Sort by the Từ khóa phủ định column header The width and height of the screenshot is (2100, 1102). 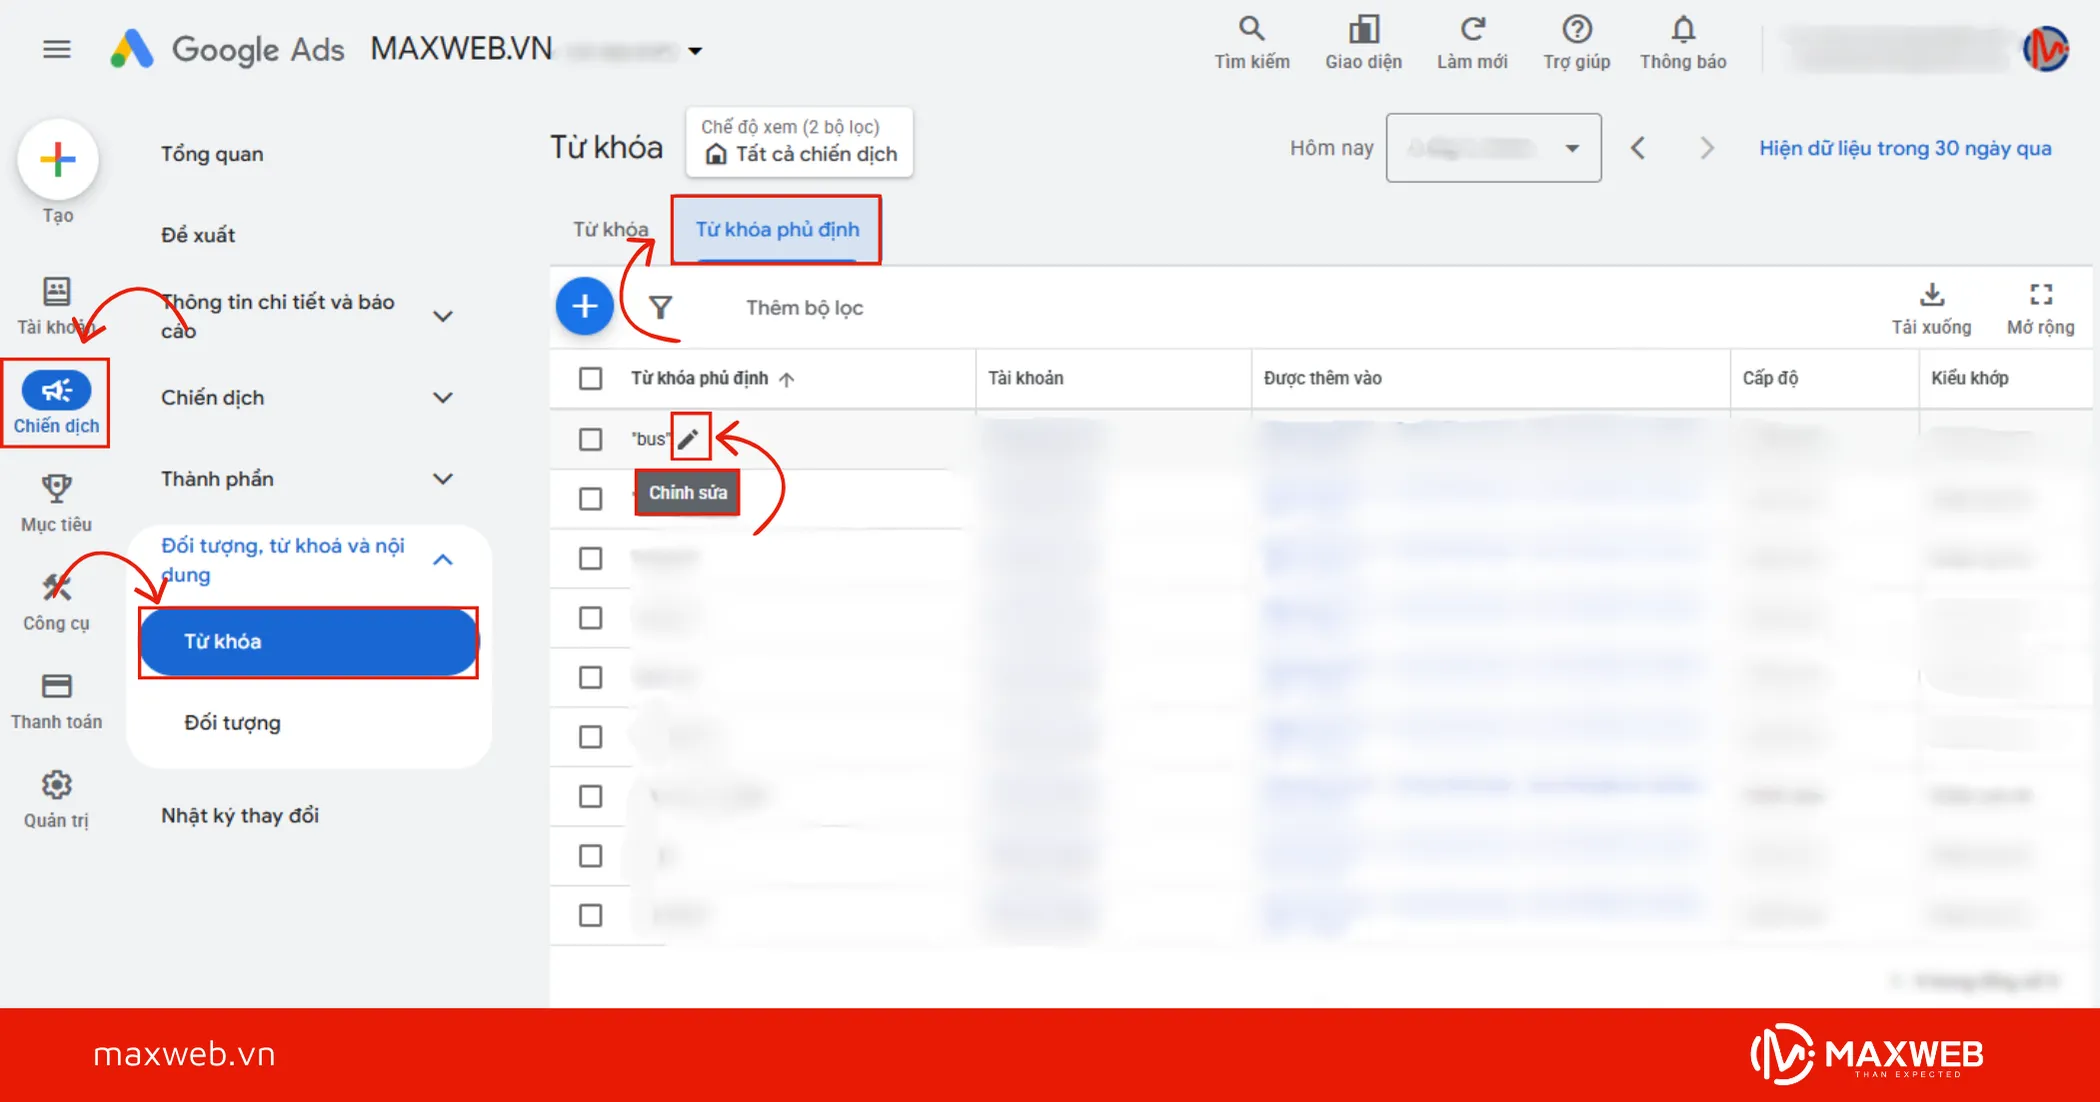pos(700,379)
